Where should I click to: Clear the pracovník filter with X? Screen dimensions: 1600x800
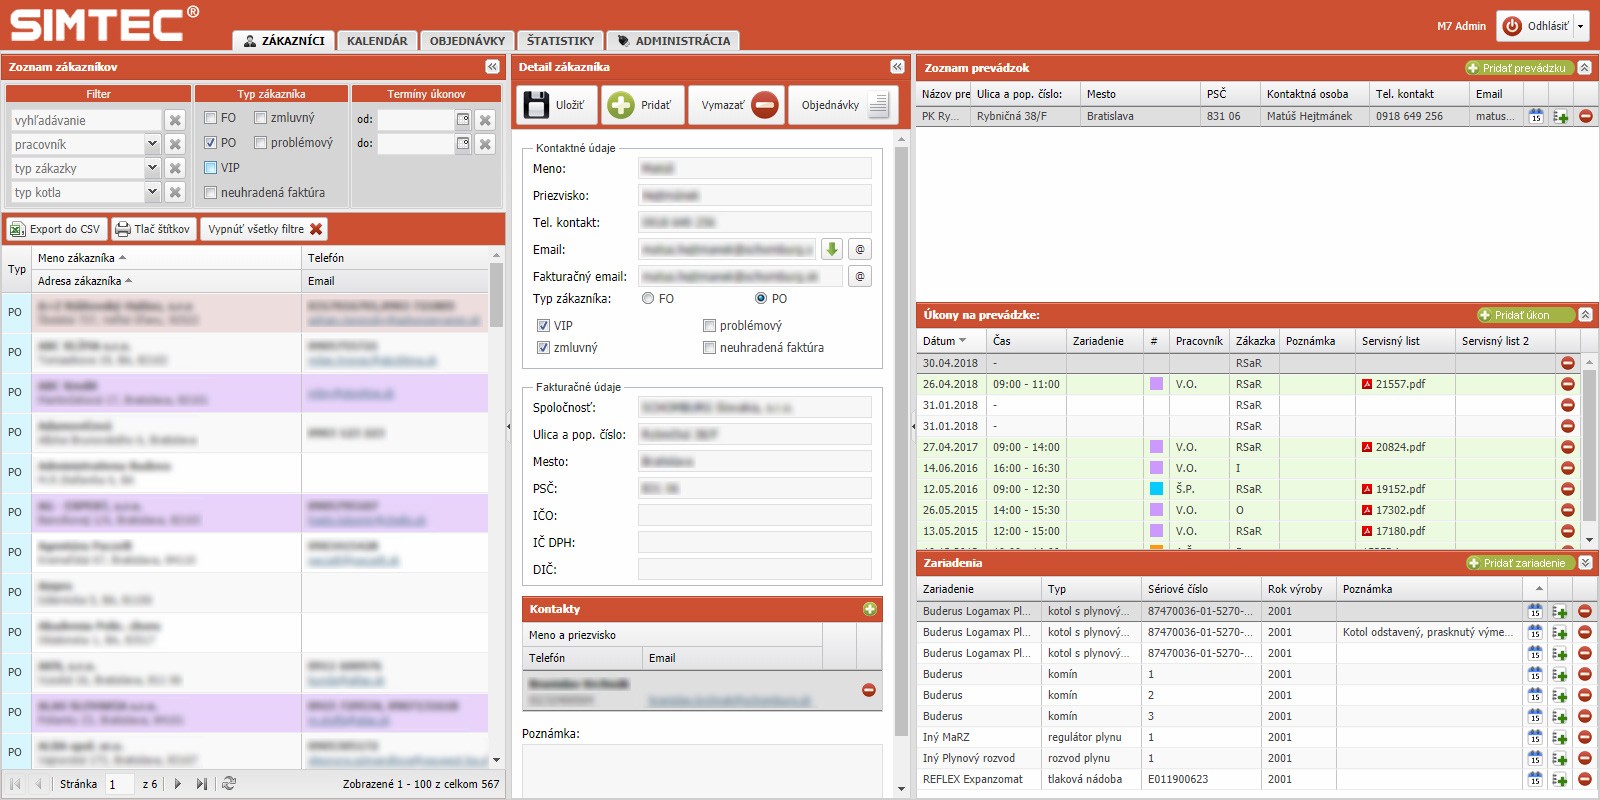coord(175,144)
